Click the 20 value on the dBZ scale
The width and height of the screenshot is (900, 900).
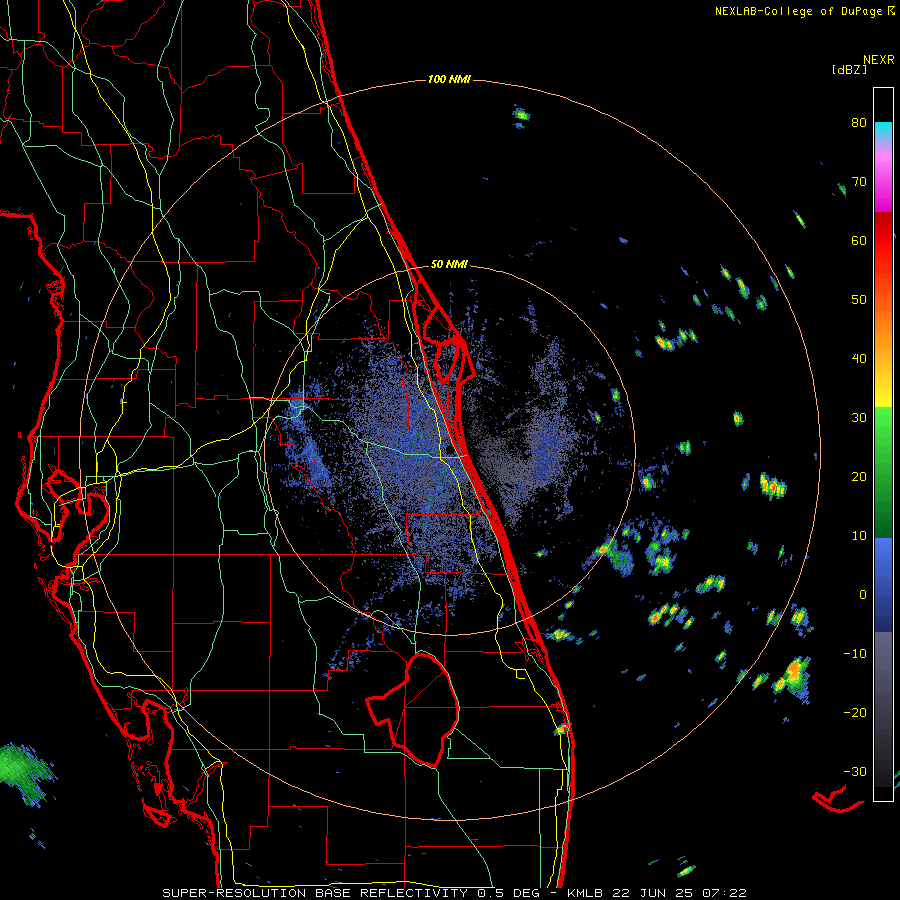[x=859, y=476]
